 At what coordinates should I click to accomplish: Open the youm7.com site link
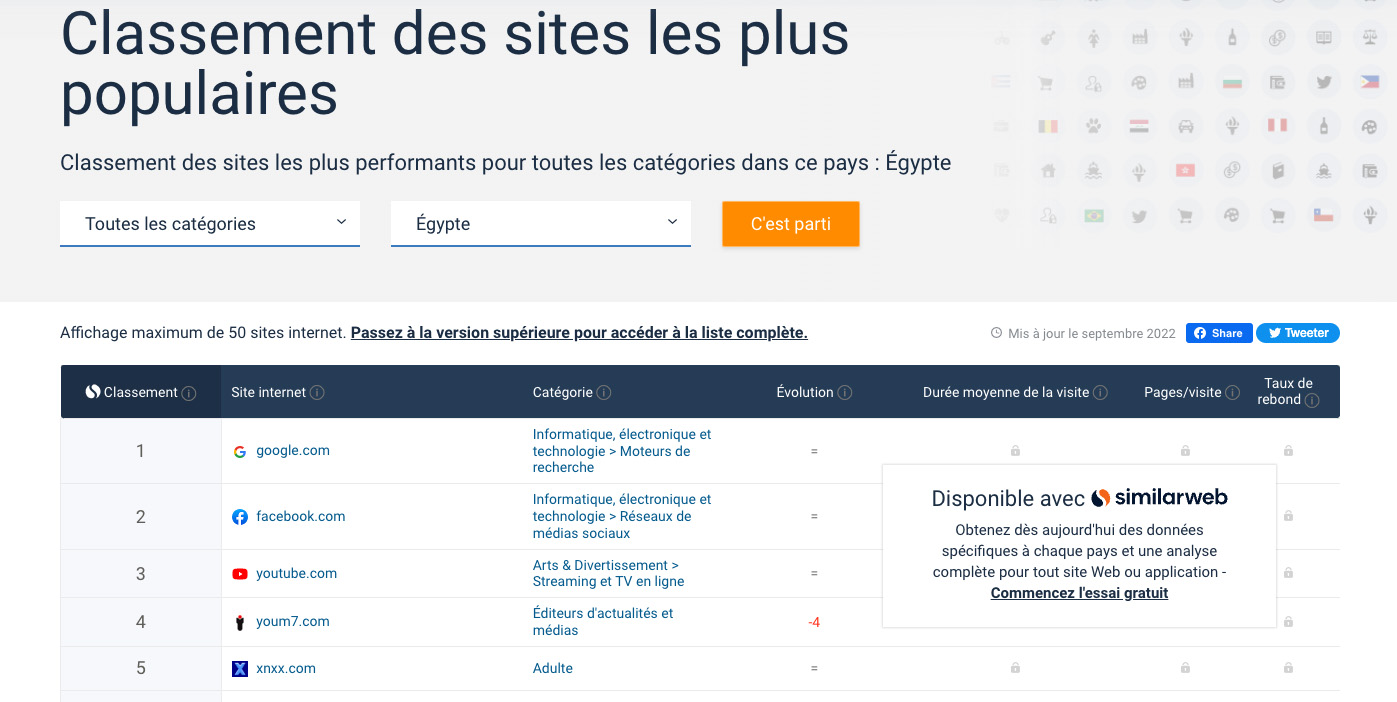click(293, 622)
